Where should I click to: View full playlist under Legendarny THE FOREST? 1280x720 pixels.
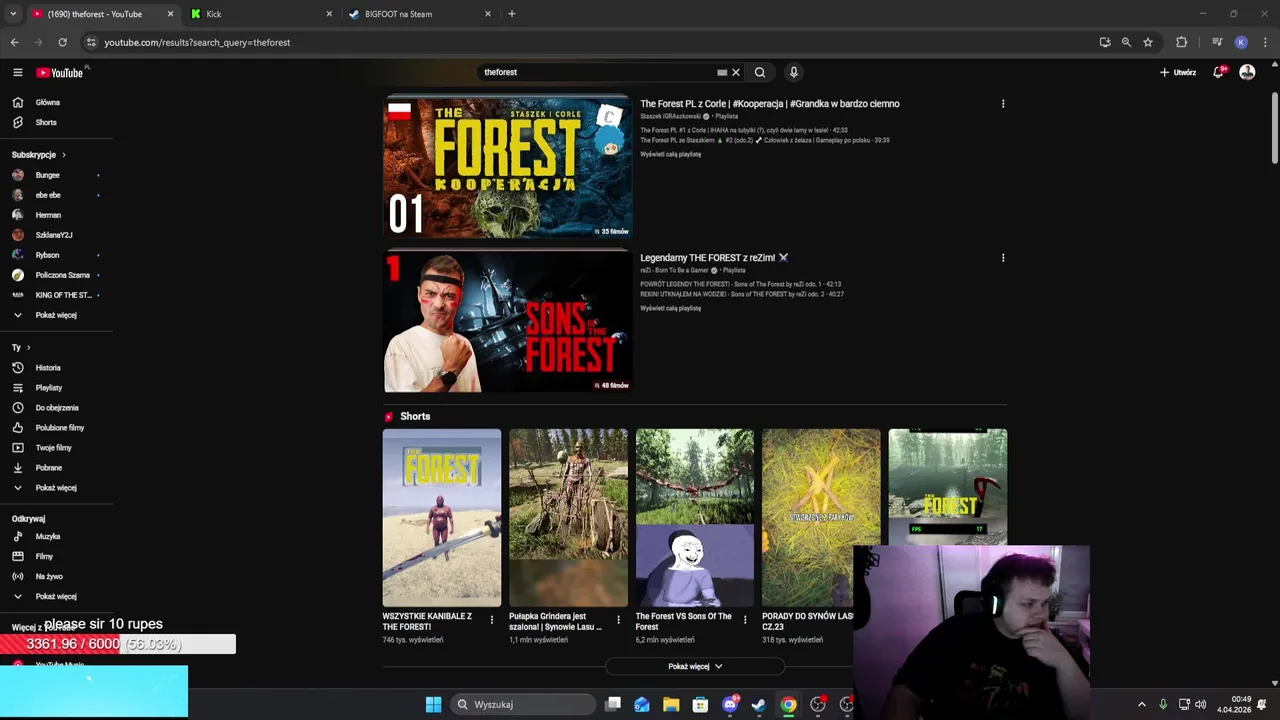click(671, 308)
